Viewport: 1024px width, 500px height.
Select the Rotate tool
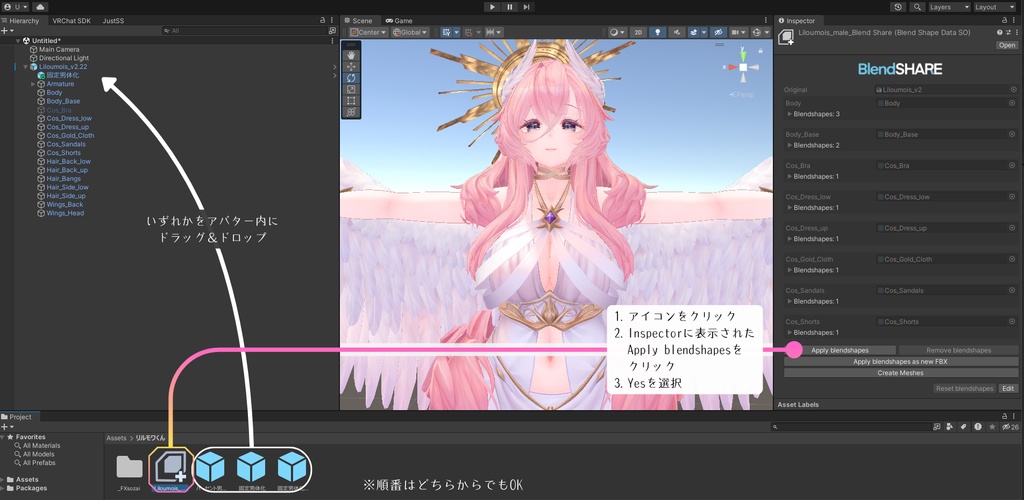(x=351, y=78)
